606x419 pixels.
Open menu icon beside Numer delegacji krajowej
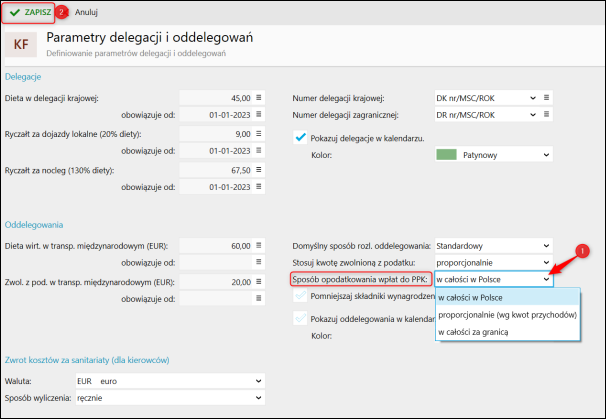click(546, 98)
